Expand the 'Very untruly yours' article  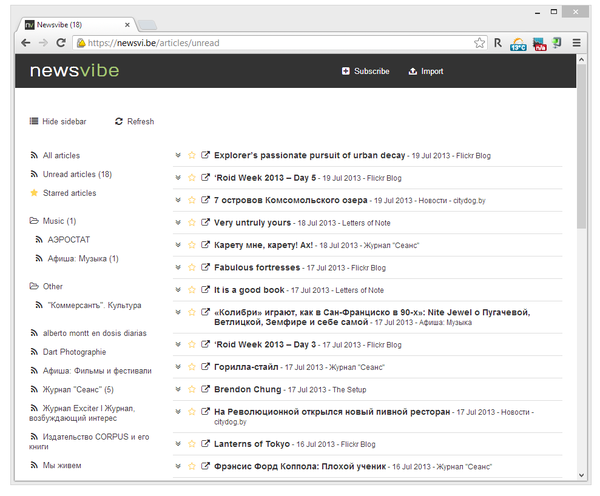tap(178, 222)
